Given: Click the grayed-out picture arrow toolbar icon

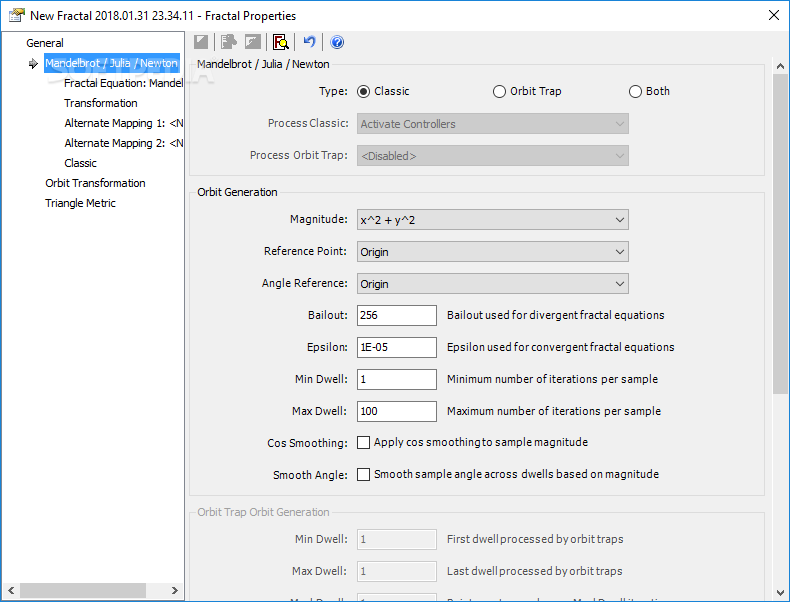Looking at the screenshot, I should [x=252, y=42].
